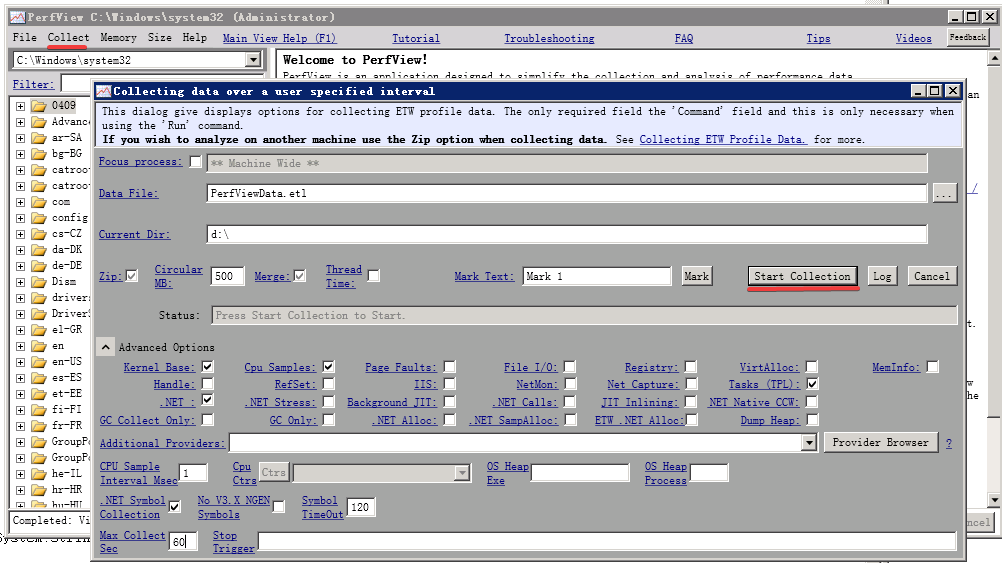Viewport: 1002px width, 563px height.
Task: Open the Additional Providers dropdown
Action: pos(809,442)
